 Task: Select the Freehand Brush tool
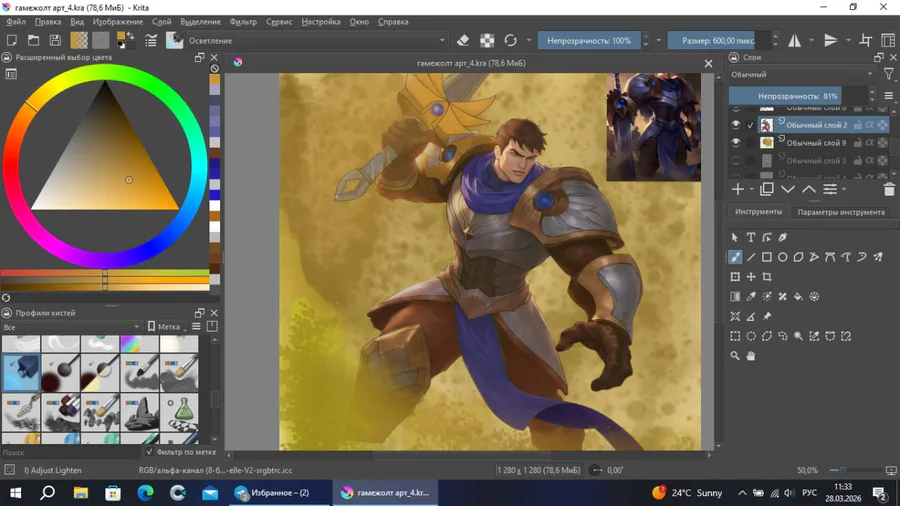click(735, 257)
